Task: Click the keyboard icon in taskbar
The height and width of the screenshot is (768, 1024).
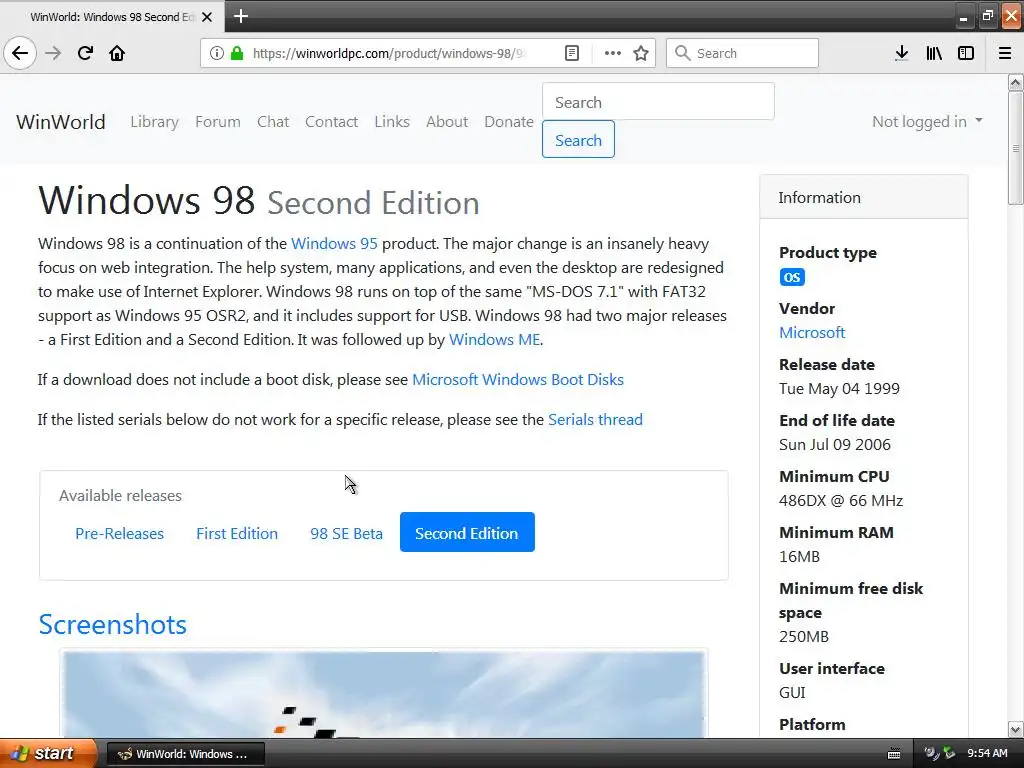Action: pyautogui.click(x=894, y=754)
